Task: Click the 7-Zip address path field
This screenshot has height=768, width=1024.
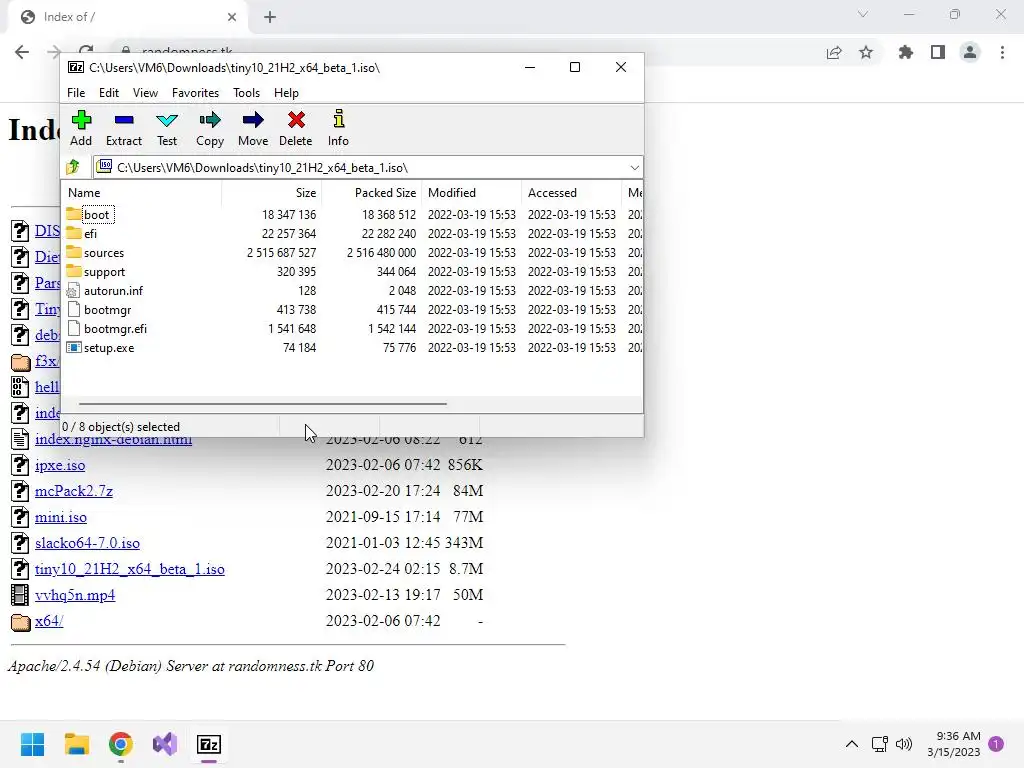Action: (368, 168)
